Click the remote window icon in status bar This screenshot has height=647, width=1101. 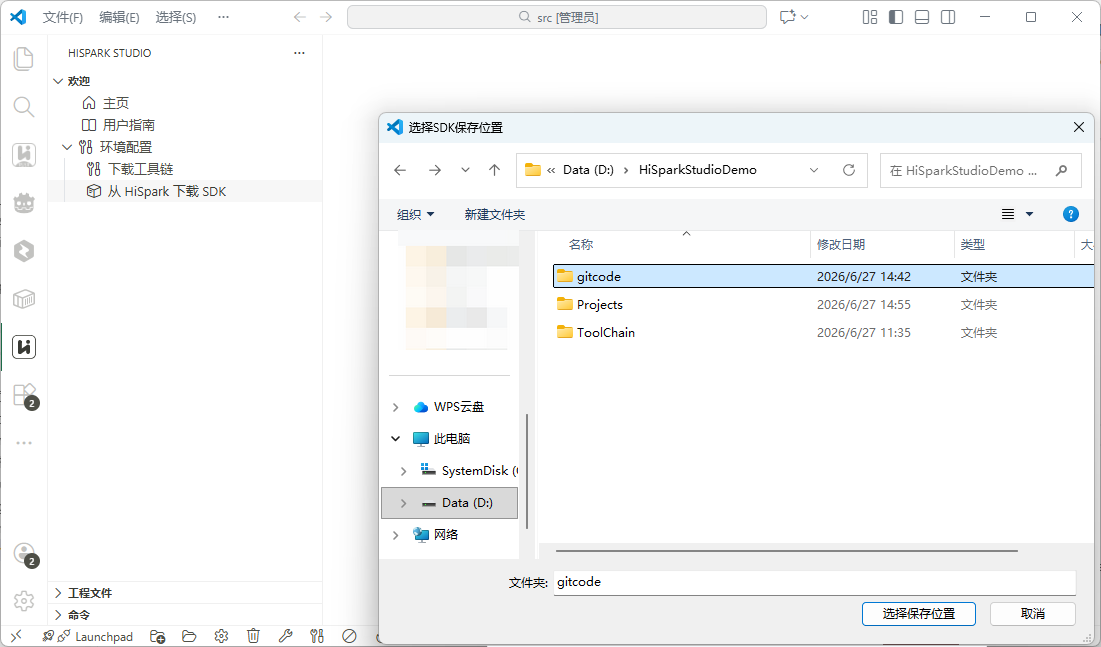15,636
